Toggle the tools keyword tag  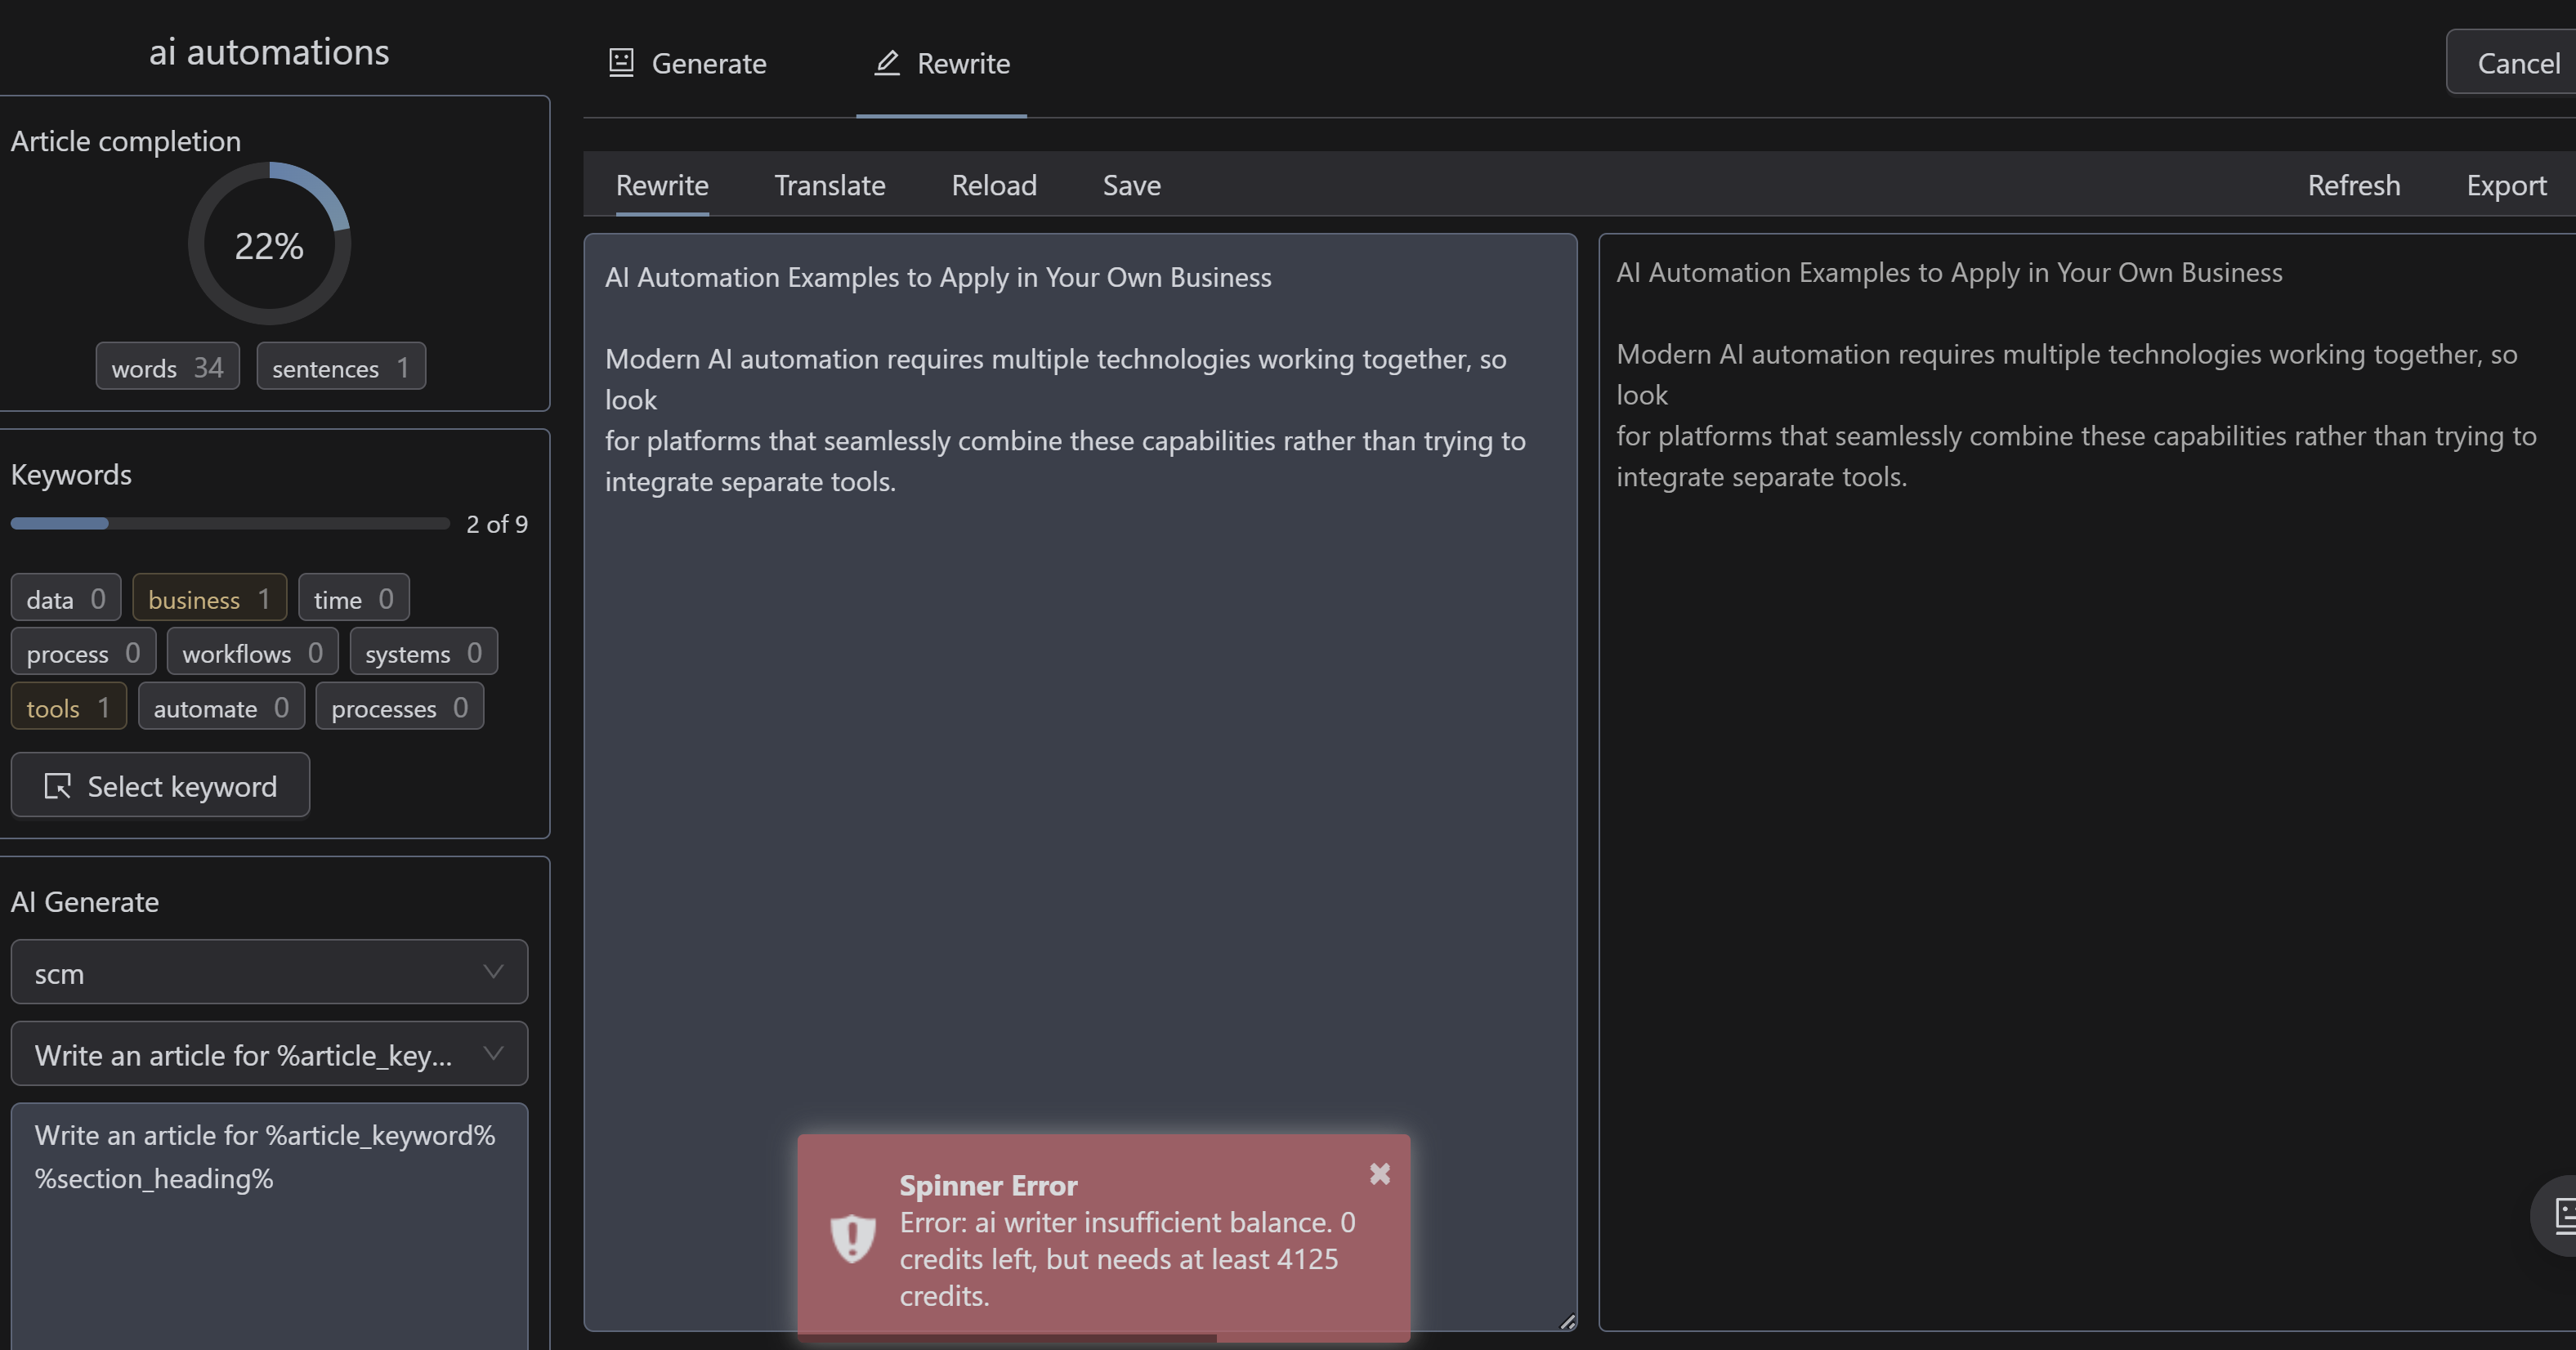pos(68,707)
